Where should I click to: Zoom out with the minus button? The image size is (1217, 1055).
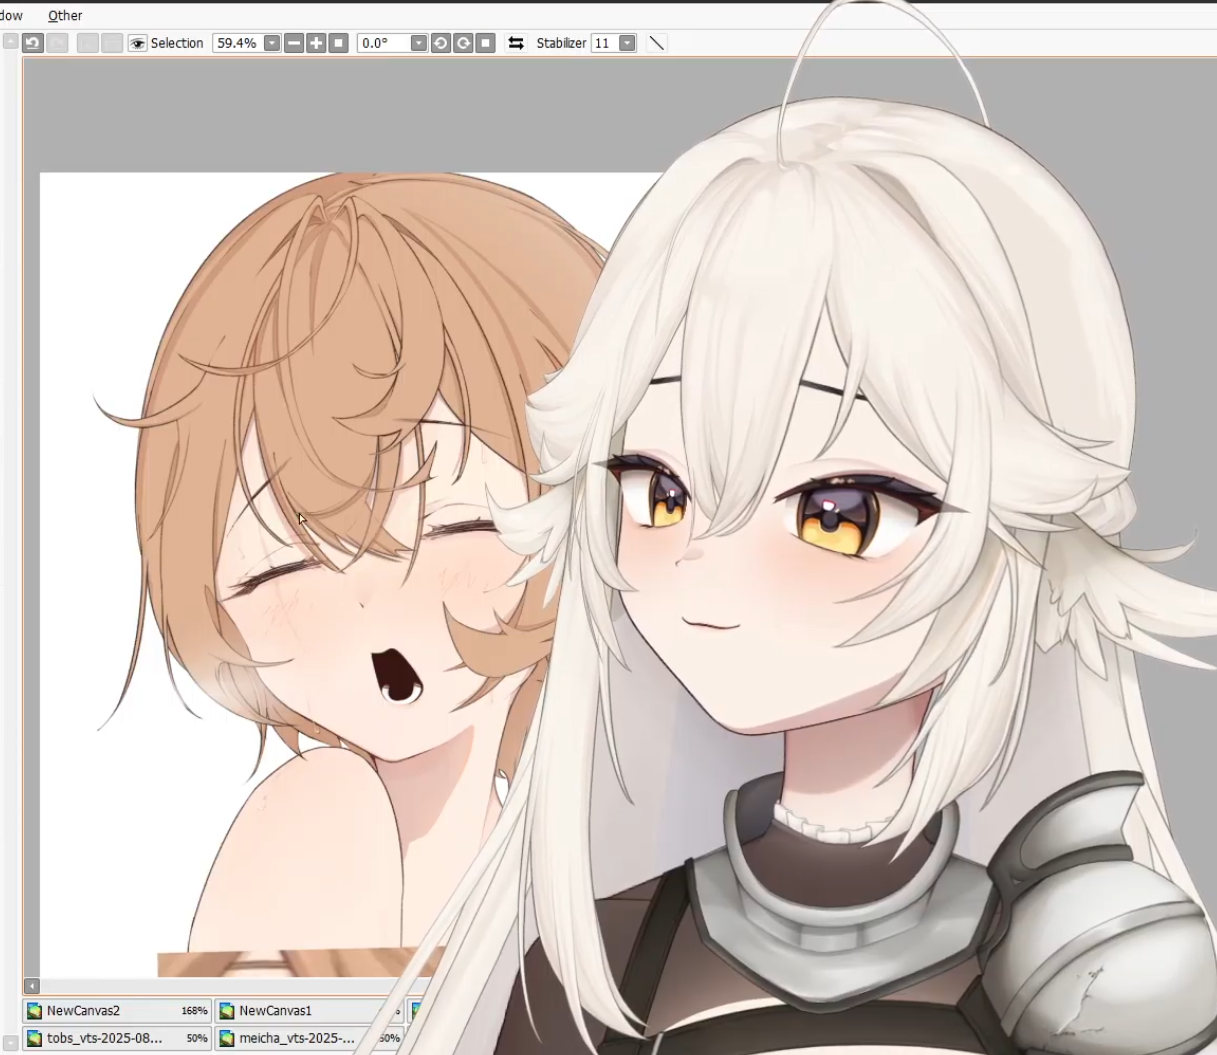(294, 43)
